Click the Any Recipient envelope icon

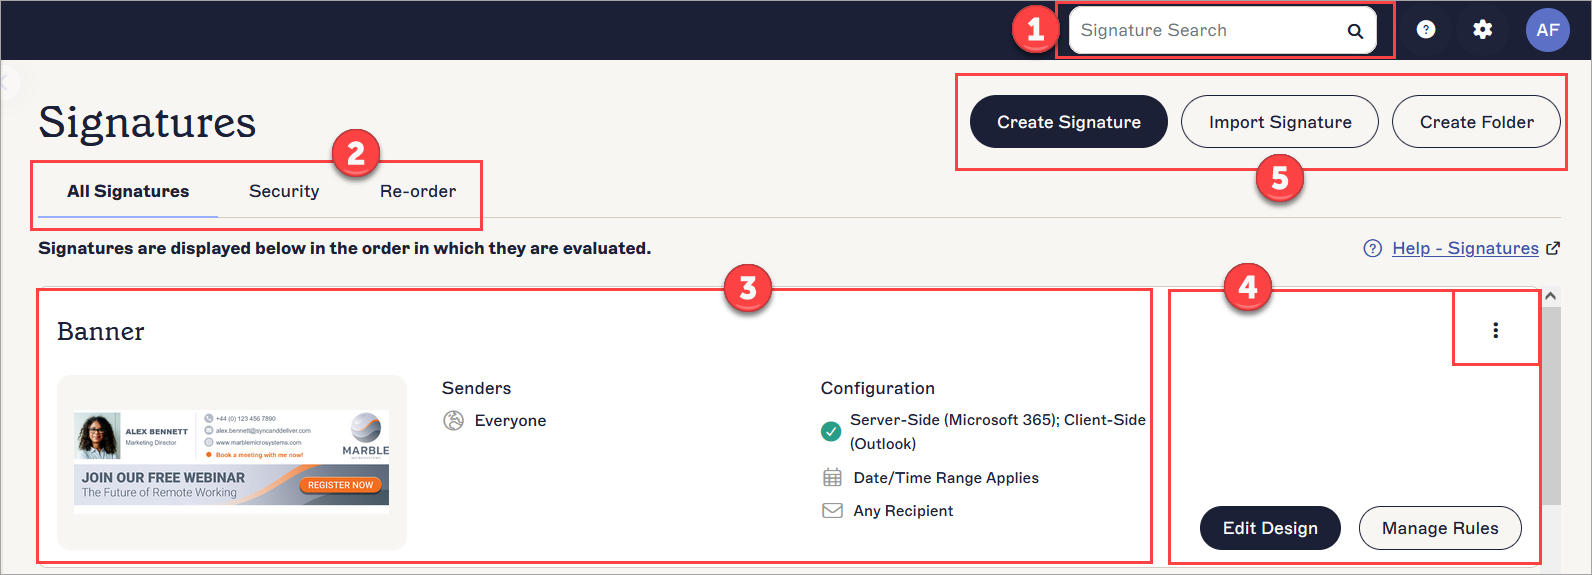click(832, 511)
